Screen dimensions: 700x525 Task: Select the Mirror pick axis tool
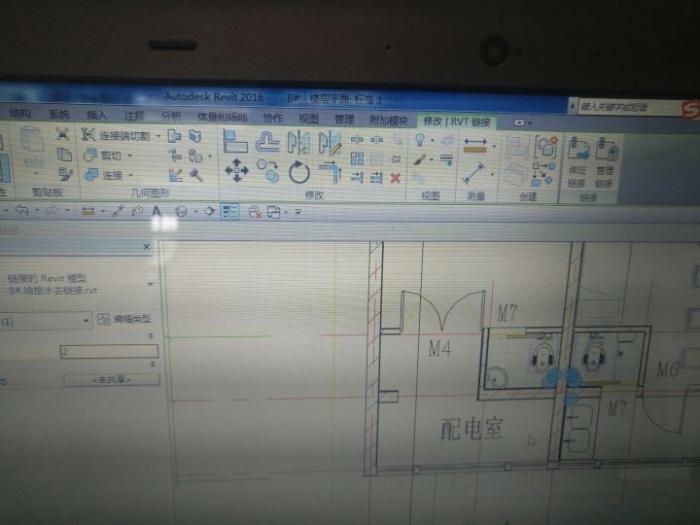299,142
